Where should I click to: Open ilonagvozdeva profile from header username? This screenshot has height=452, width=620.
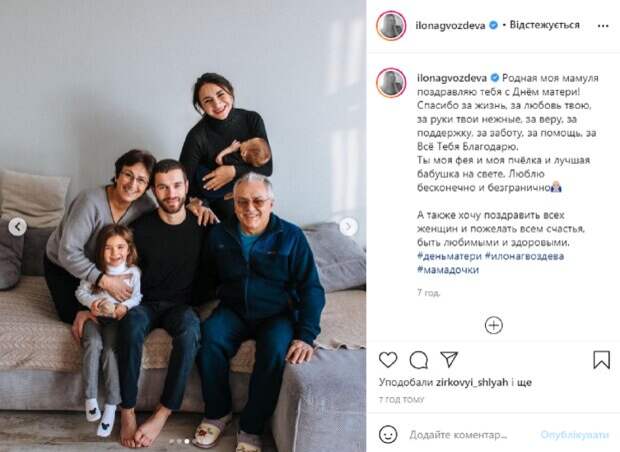450,26
